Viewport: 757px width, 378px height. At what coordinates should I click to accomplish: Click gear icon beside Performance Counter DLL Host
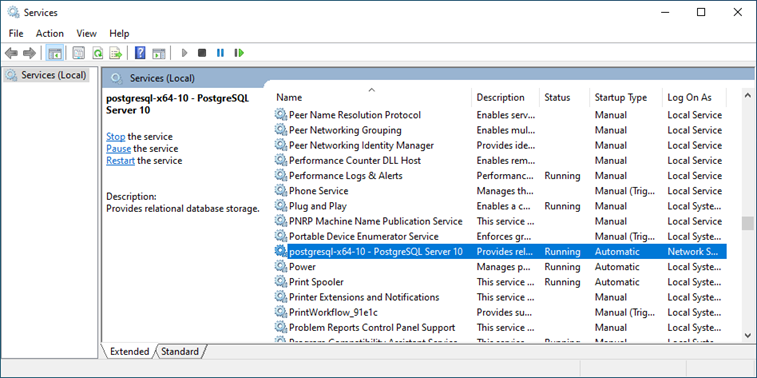[280, 160]
